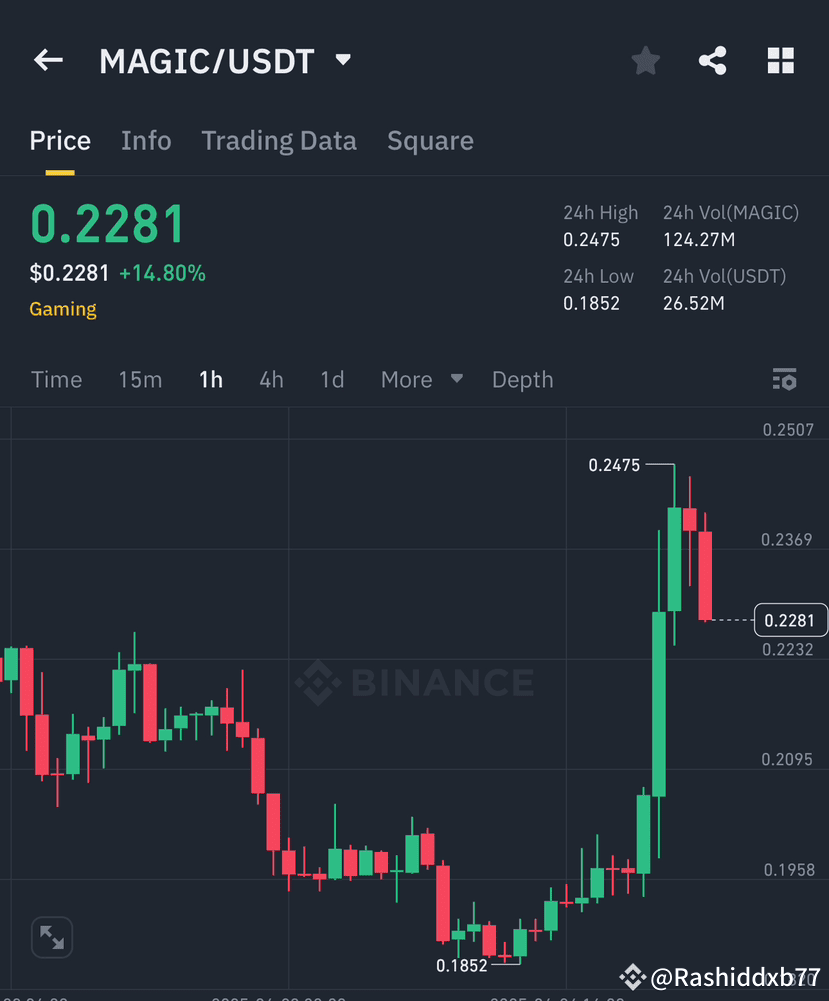Expand the chart using the fullscreen icon

[51, 937]
